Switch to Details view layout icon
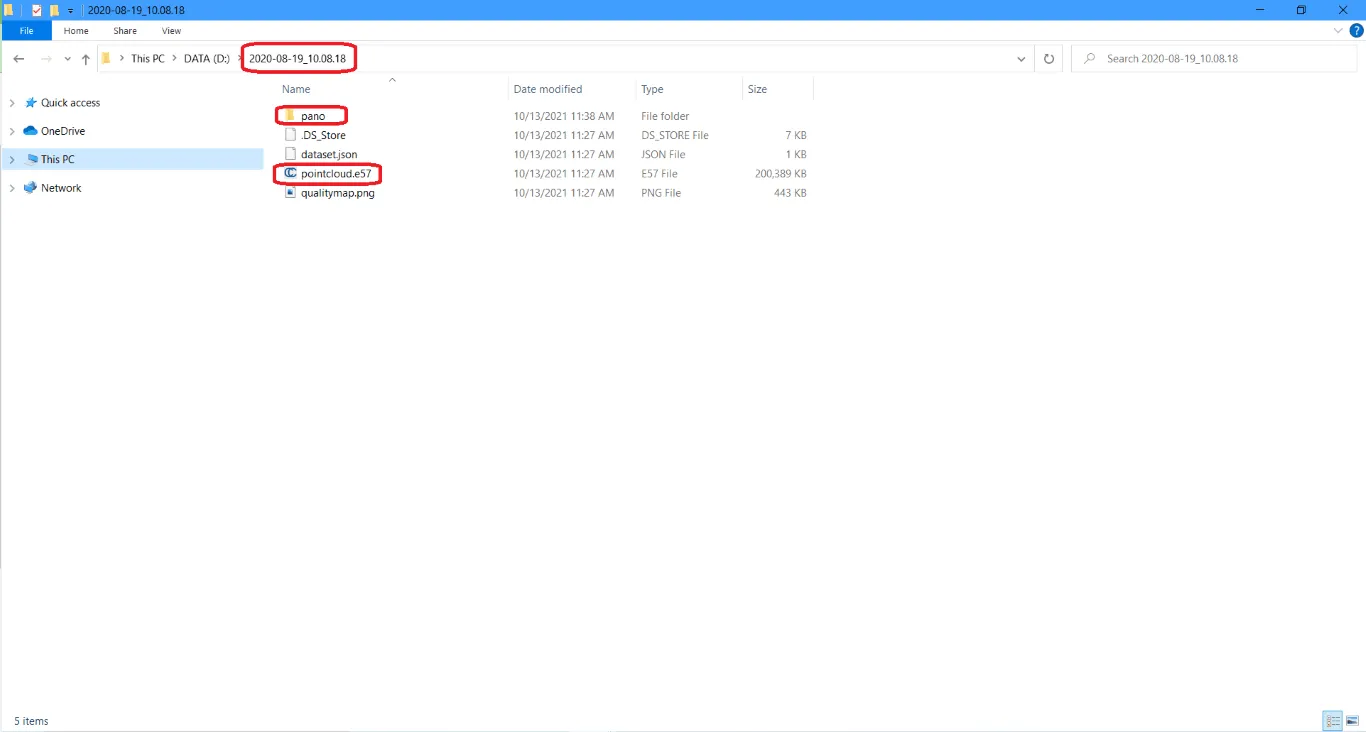Screen dimensions: 1366x732 [x=1332, y=721]
